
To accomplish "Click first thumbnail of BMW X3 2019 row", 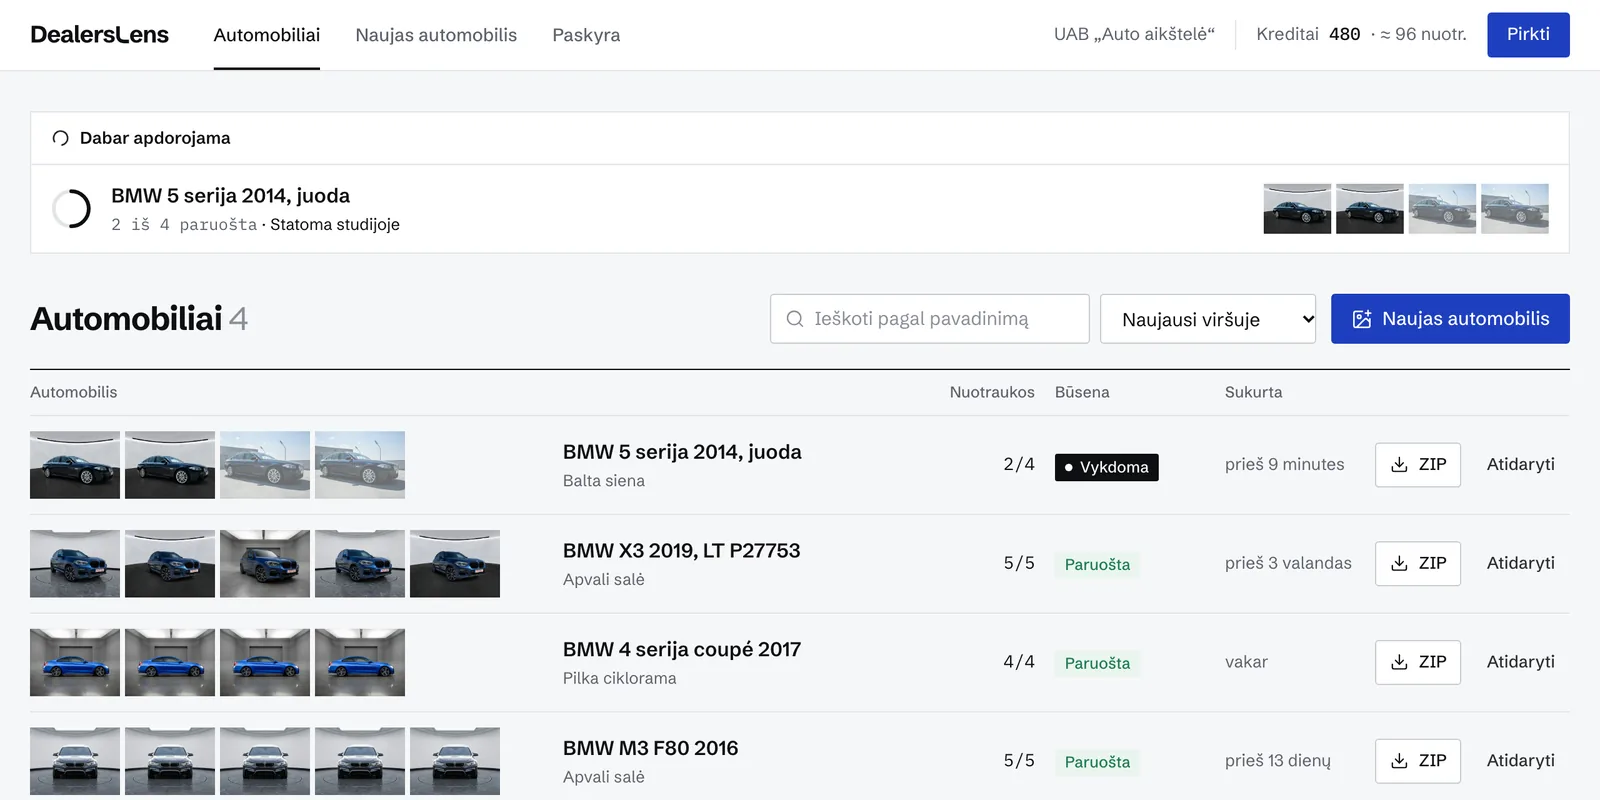I will [75, 564].
